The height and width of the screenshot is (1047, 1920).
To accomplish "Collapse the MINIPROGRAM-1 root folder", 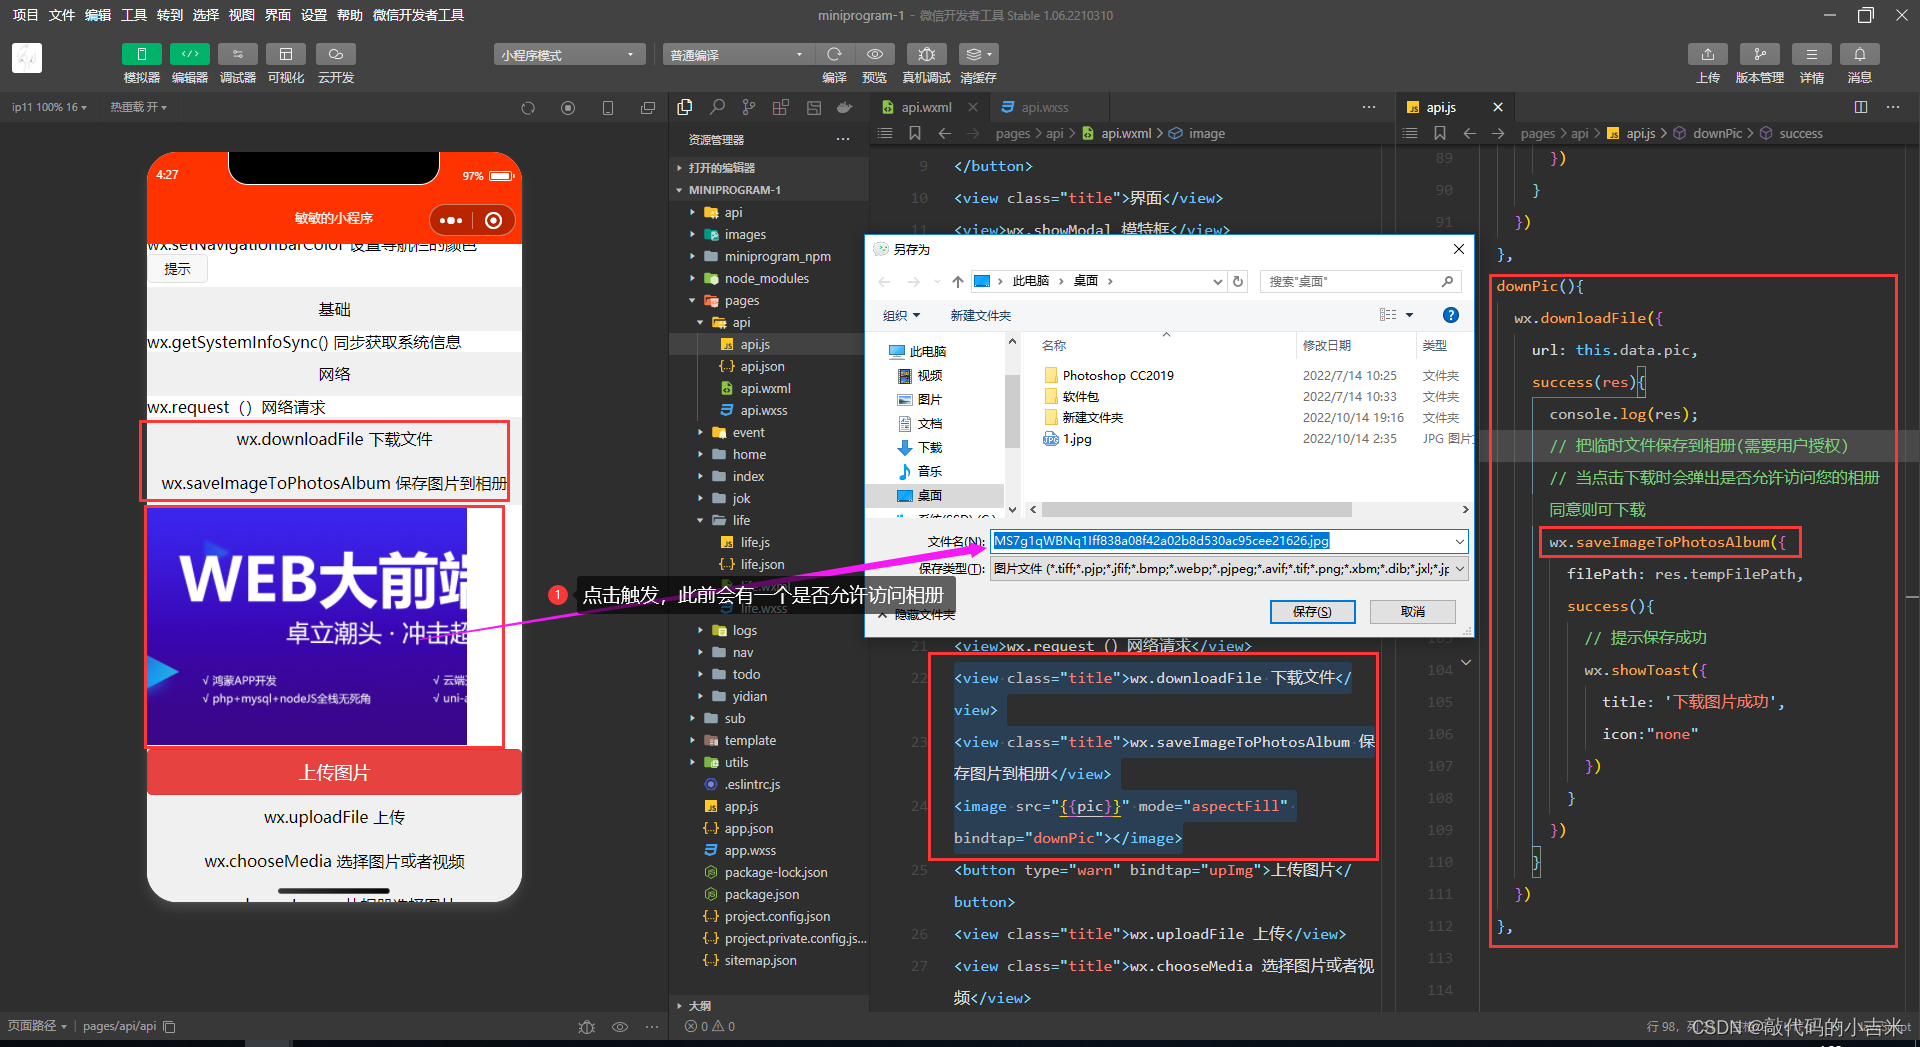I will pos(768,190).
